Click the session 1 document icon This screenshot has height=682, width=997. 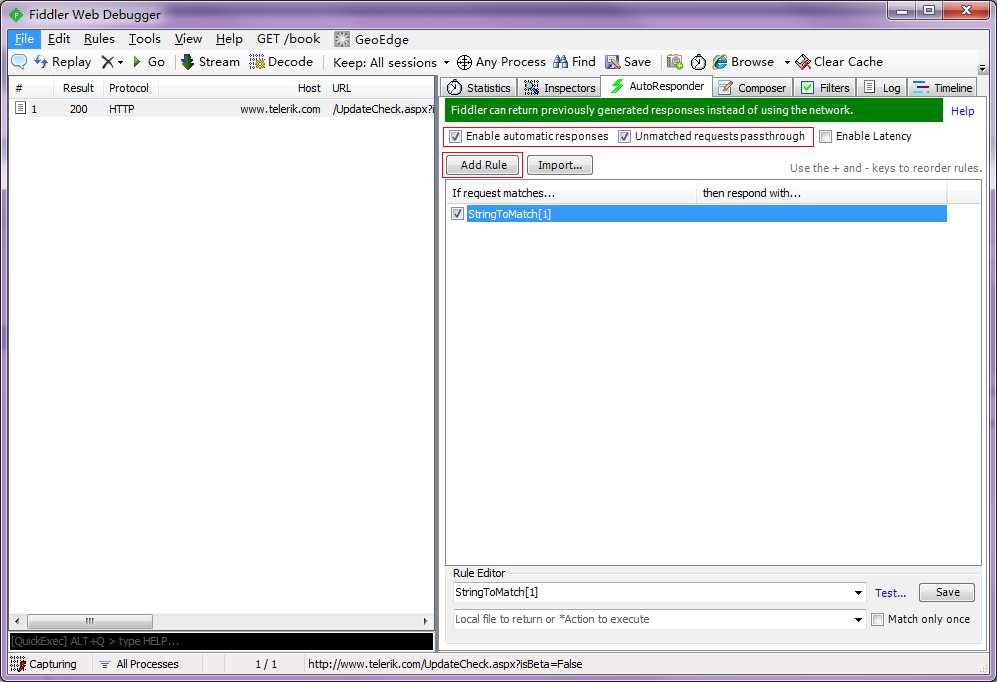(20, 108)
